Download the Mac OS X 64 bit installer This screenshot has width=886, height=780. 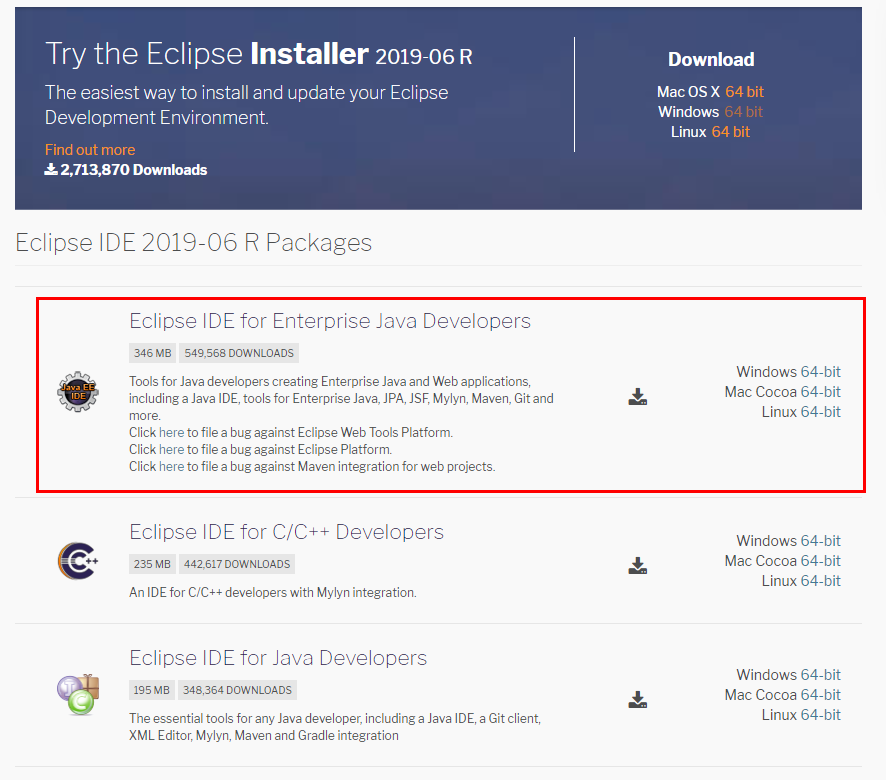tap(744, 92)
